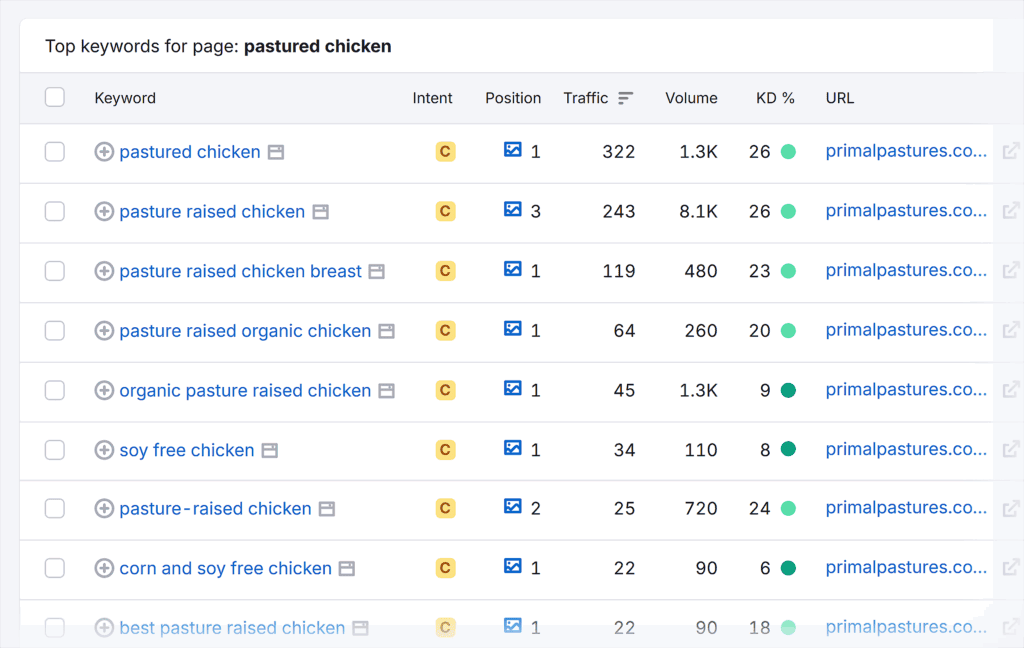Click the green KD dot for "organic pasture raised chicken"
The width and height of the screenshot is (1024, 648).
pyautogui.click(x=789, y=390)
